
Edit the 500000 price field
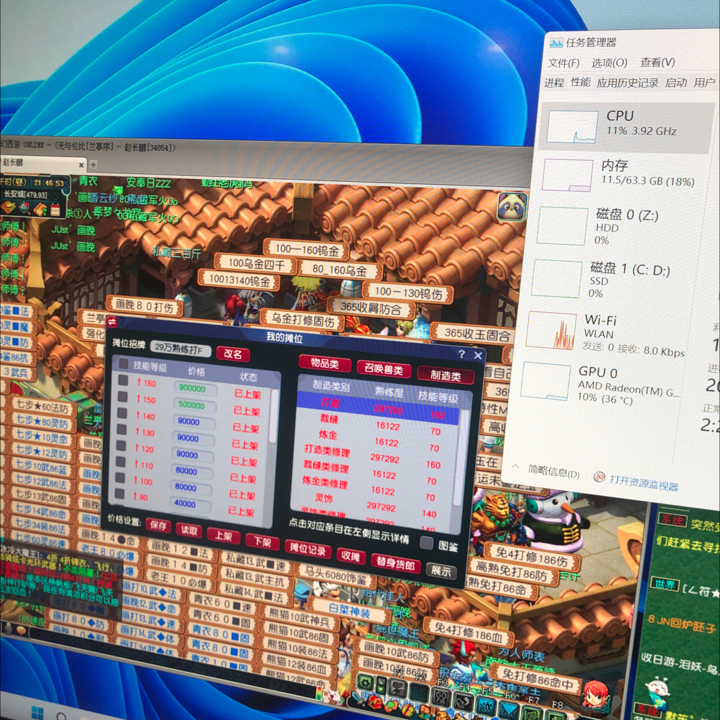pos(194,405)
